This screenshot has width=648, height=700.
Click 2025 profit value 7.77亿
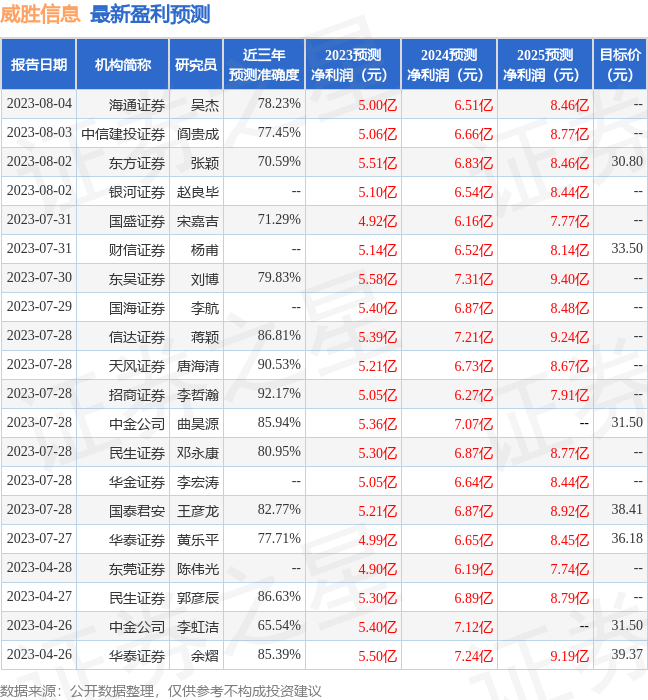(569, 221)
